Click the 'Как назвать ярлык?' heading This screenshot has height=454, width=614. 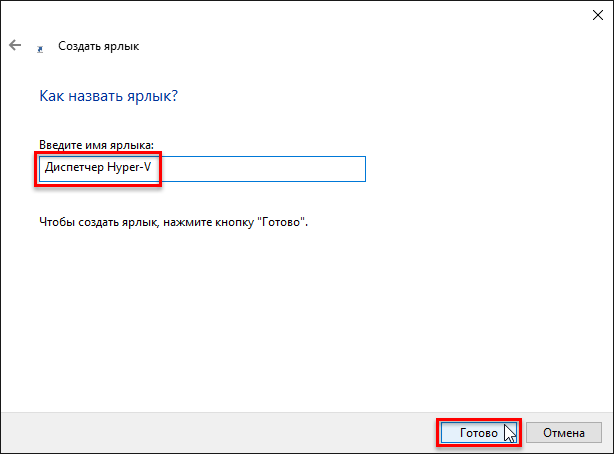(108, 96)
